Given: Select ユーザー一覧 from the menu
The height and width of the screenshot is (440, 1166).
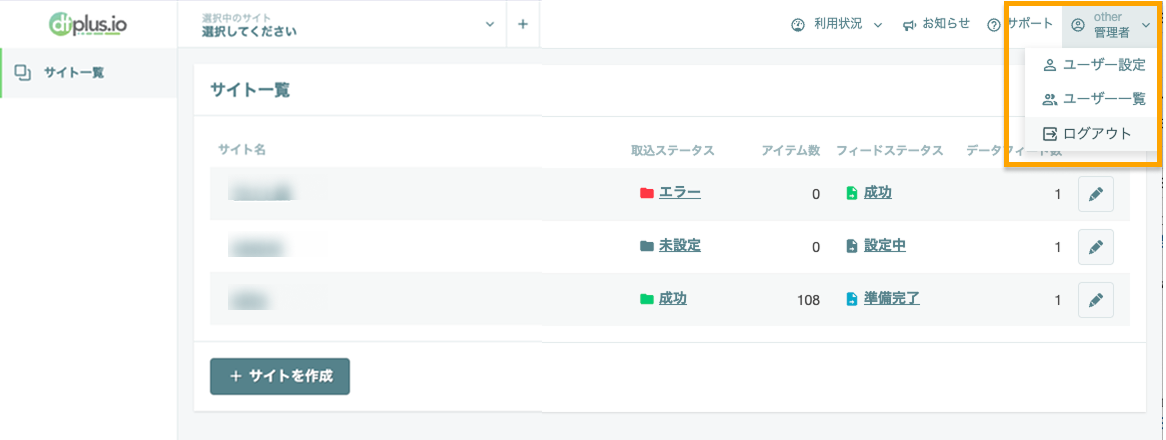Looking at the screenshot, I should (x=1092, y=99).
